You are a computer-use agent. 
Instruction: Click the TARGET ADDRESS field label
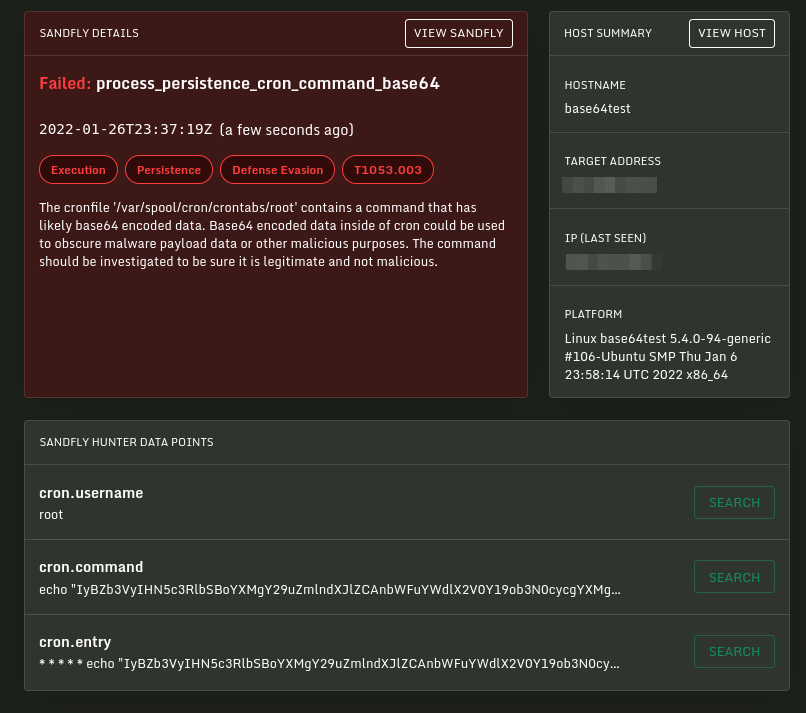pos(612,161)
